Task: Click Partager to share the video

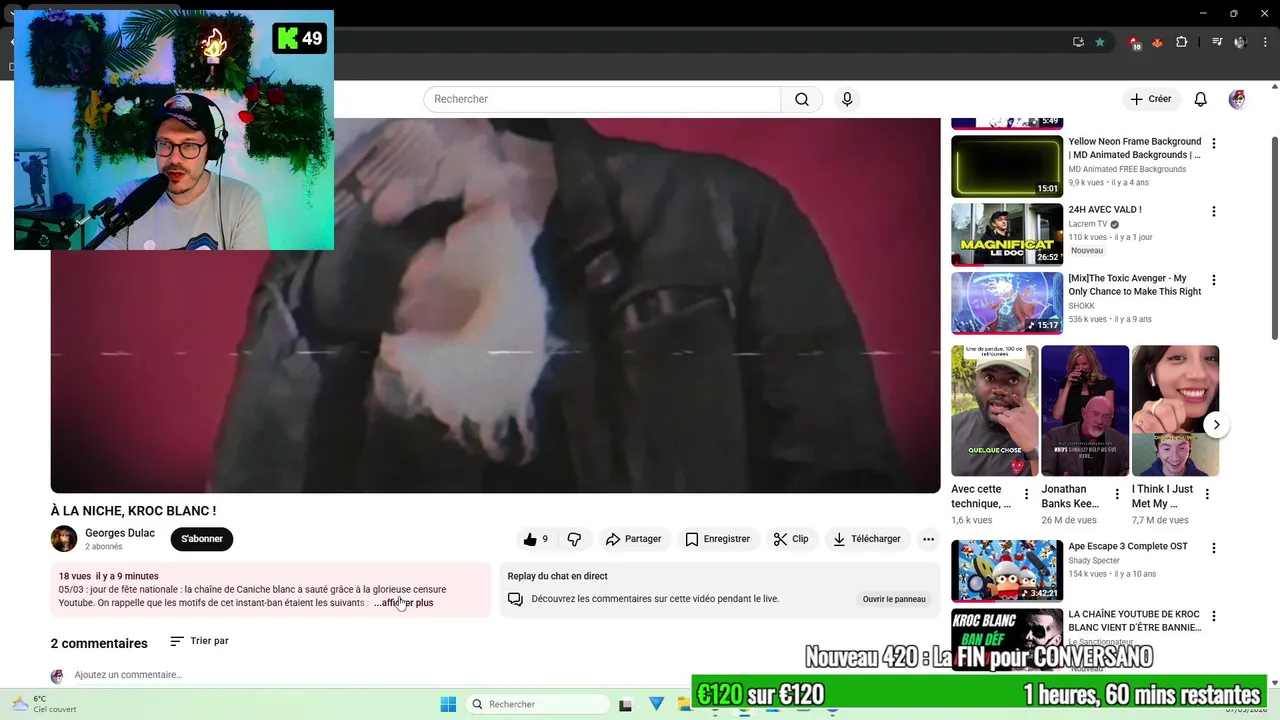Action: coord(633,539)
